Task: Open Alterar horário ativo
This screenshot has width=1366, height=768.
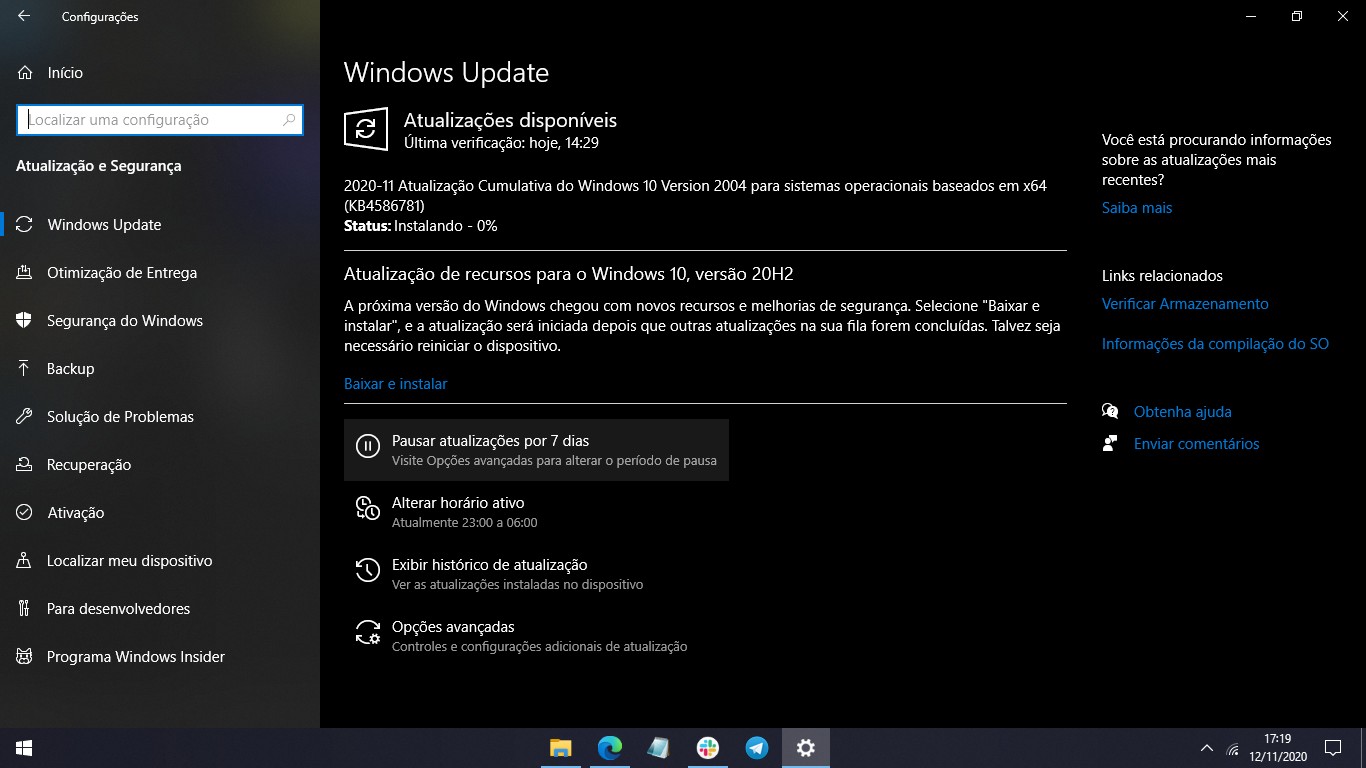Action: point(536,512)
